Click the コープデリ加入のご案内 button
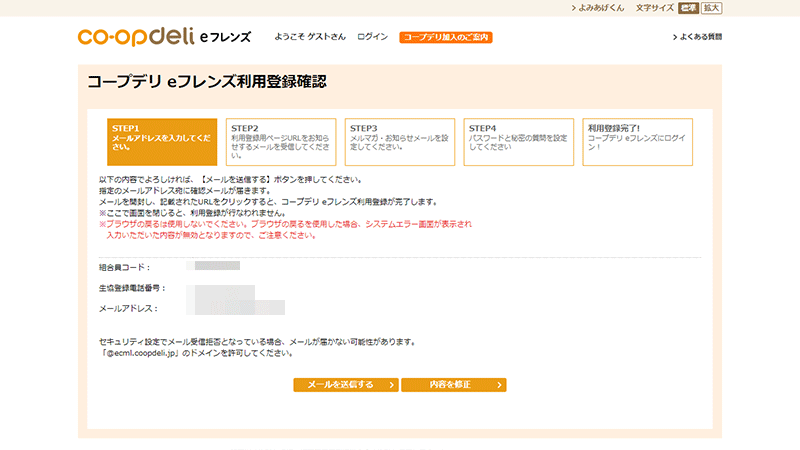800x450 pixels. pos(445,37)
